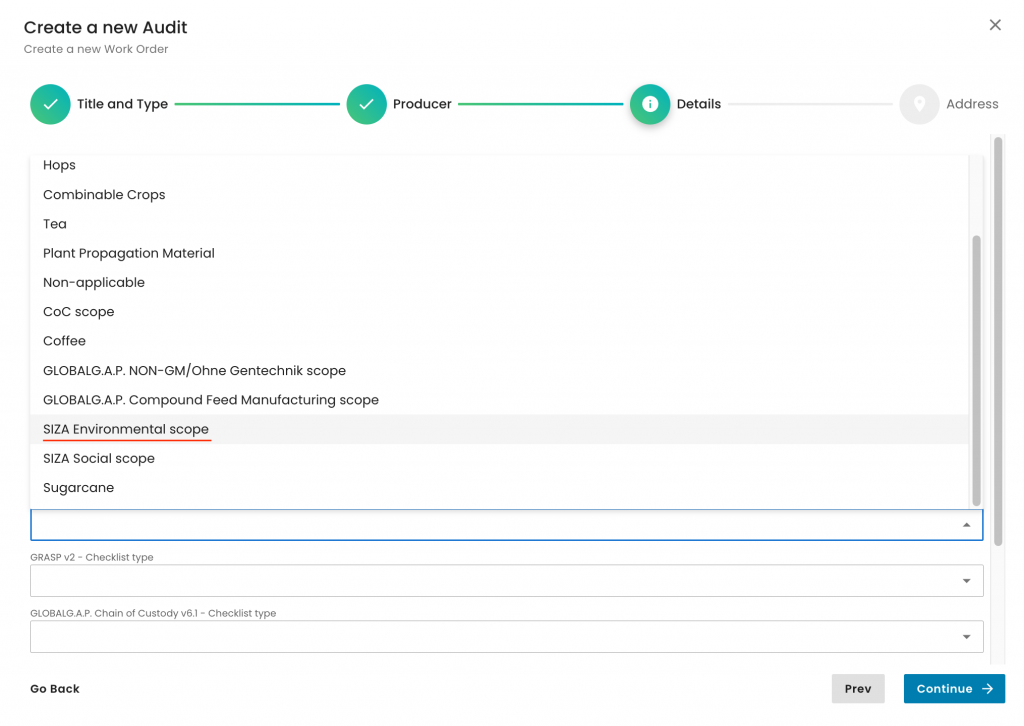This screenshot has height=726, width=1024.
Task: Pick Coffee in the scope list
Action: (x=64, y=341)
